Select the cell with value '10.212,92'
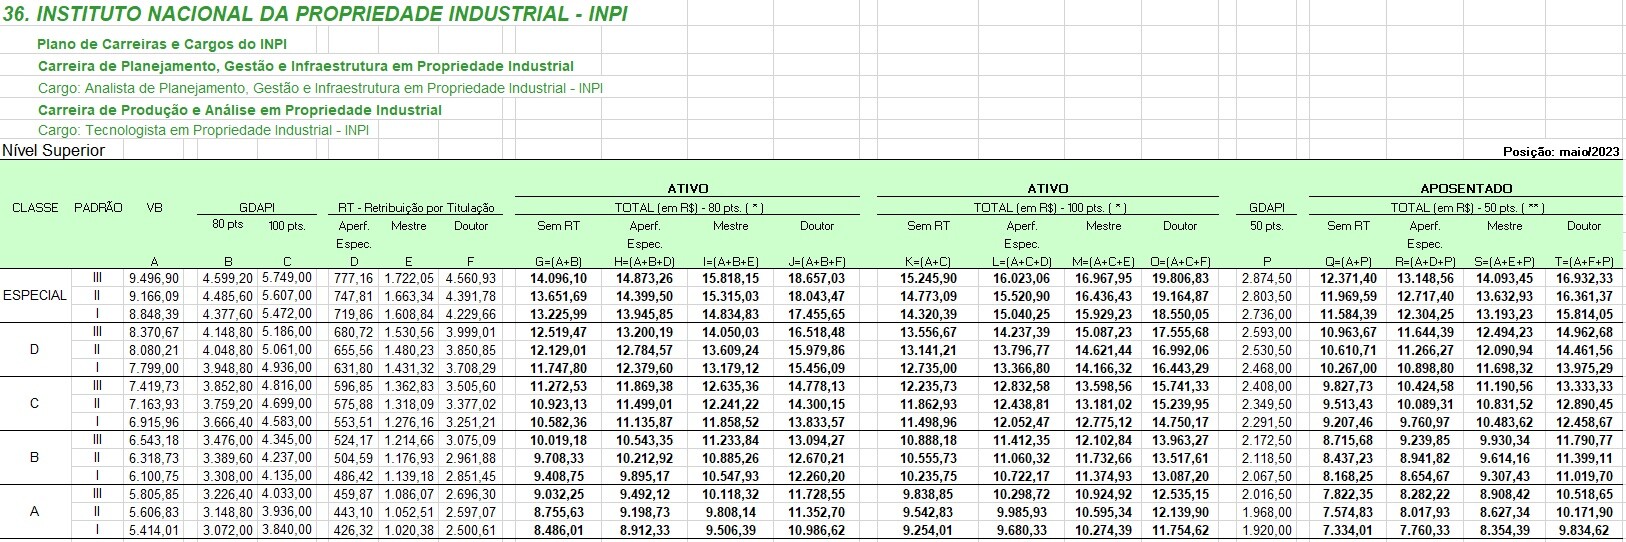The image size is (1626, 542). pyautogui.click(x=644, y=459)
